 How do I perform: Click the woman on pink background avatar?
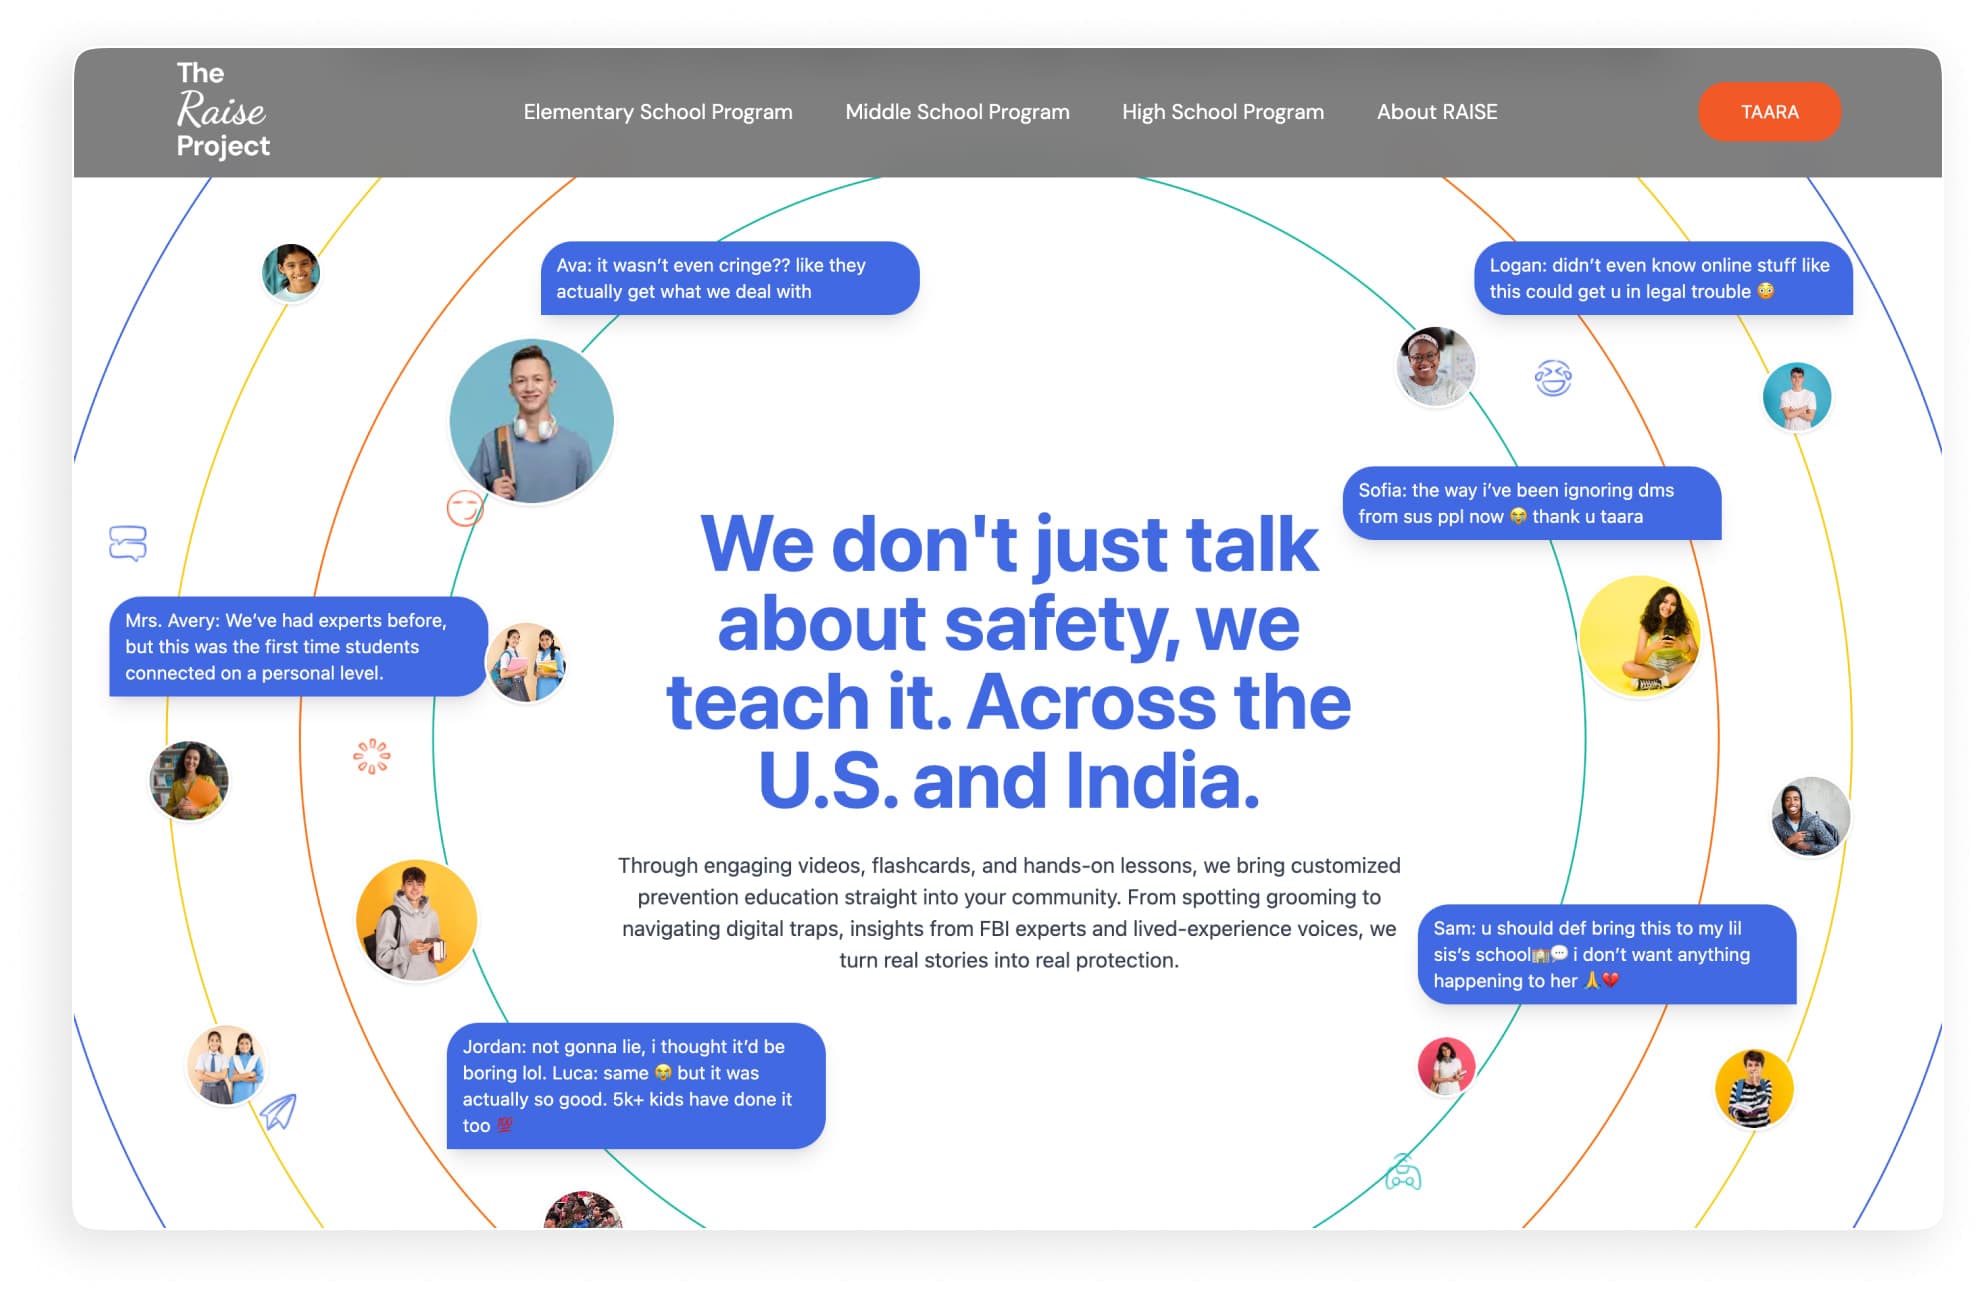1446,1066
